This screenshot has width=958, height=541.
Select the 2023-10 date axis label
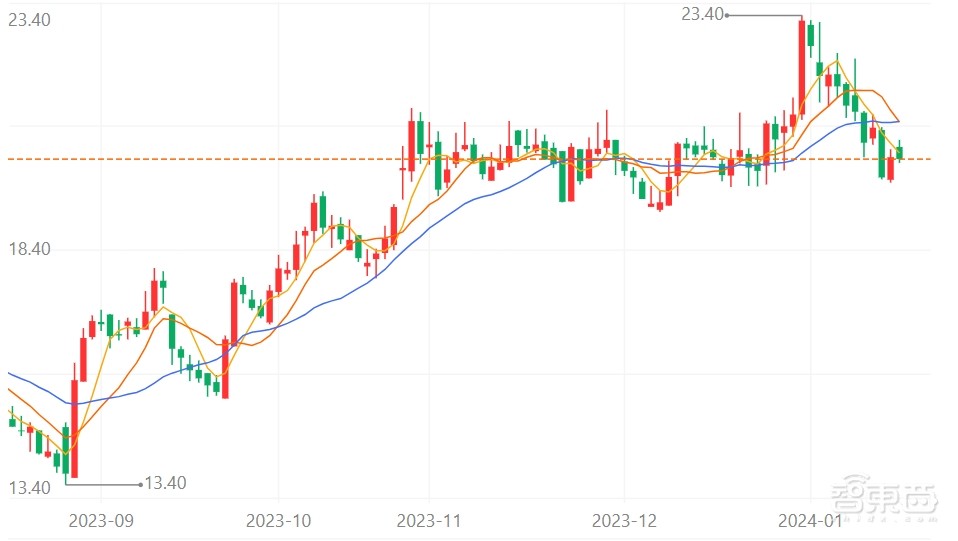pyautogui.click(x=279, y=521)
